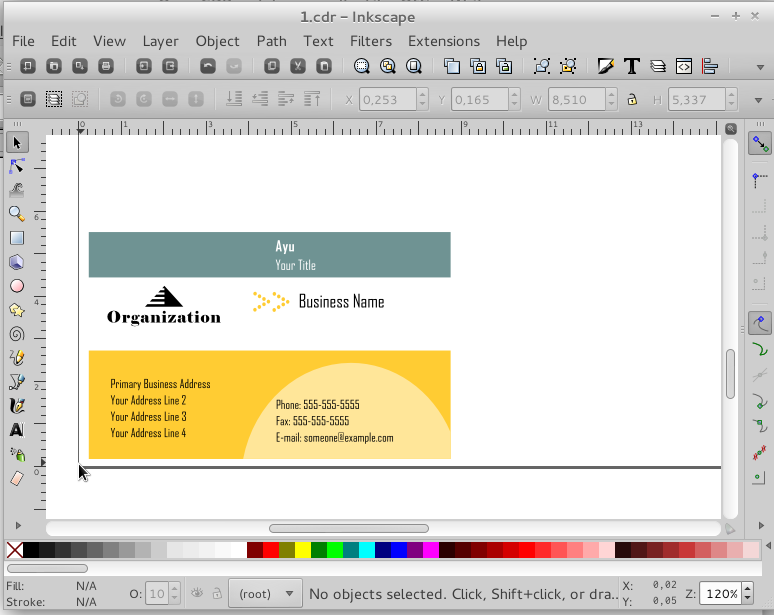Expand the snap bar overflow arrow
The height and width of the screenshot is (615, 774).
tap(761, 526)
